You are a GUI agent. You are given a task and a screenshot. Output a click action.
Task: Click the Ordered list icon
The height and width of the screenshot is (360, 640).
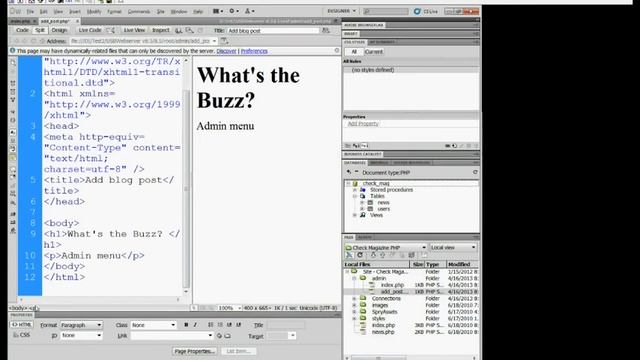pyautogui.click(x=220, y=325)
